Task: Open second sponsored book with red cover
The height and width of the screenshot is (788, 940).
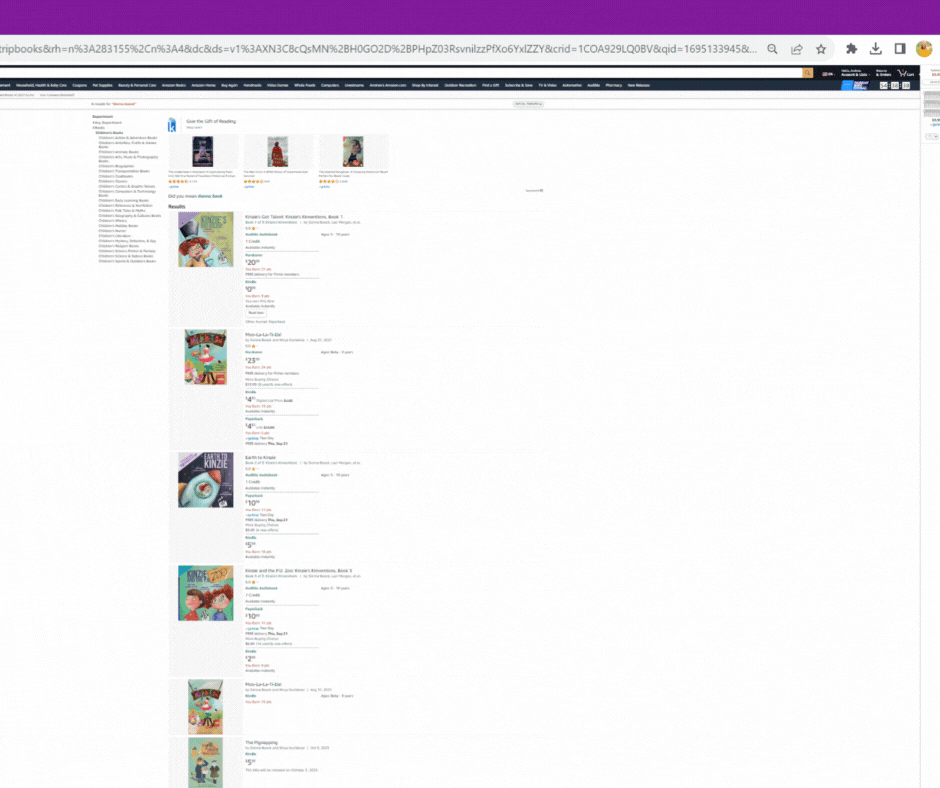Action: click(278, 152)
